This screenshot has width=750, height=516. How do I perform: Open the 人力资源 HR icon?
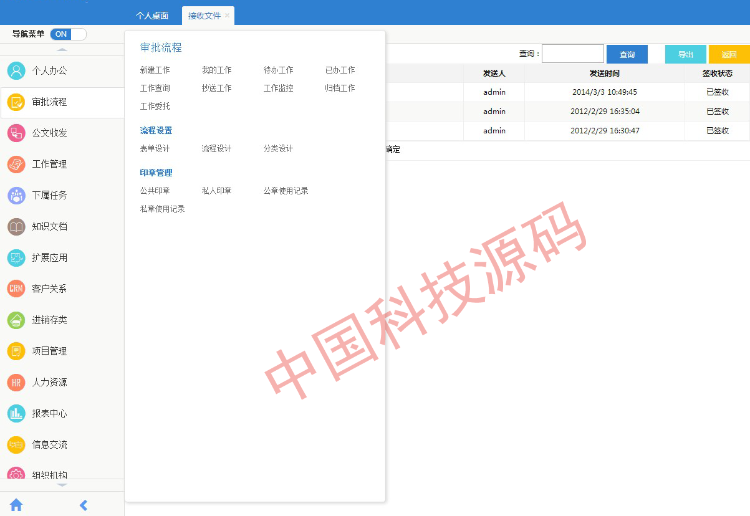click(x=16, y=382)
